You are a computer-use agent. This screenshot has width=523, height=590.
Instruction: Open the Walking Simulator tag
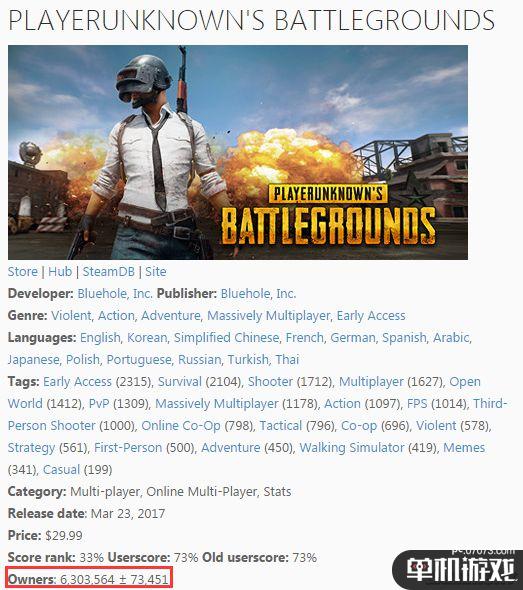(352, 448)
